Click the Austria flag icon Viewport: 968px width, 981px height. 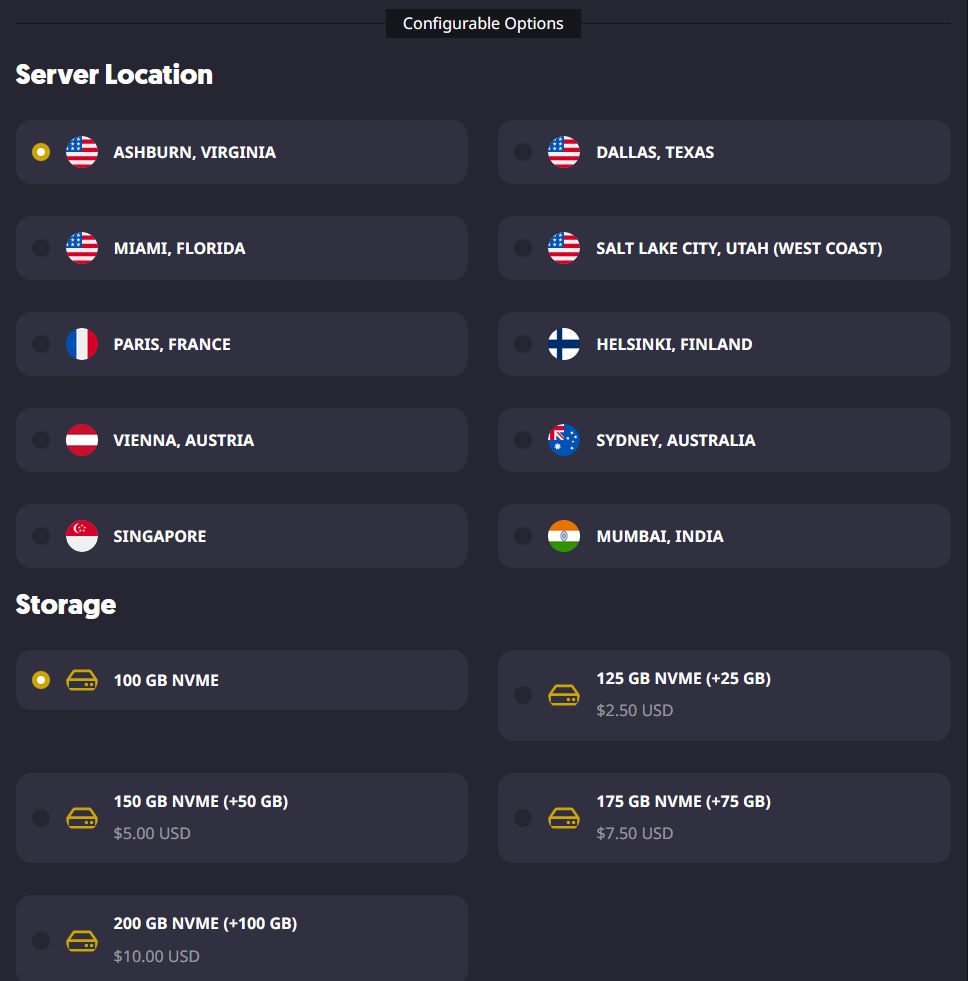[82, 440]
